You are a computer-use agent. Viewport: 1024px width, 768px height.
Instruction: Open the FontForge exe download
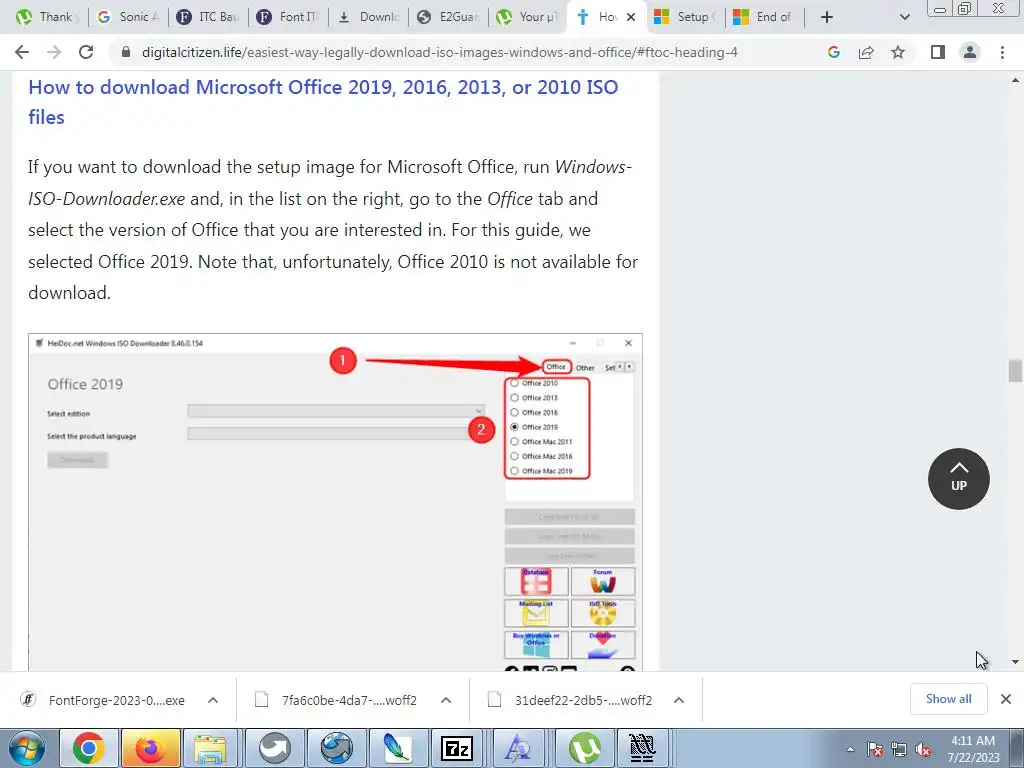(103, 700)
